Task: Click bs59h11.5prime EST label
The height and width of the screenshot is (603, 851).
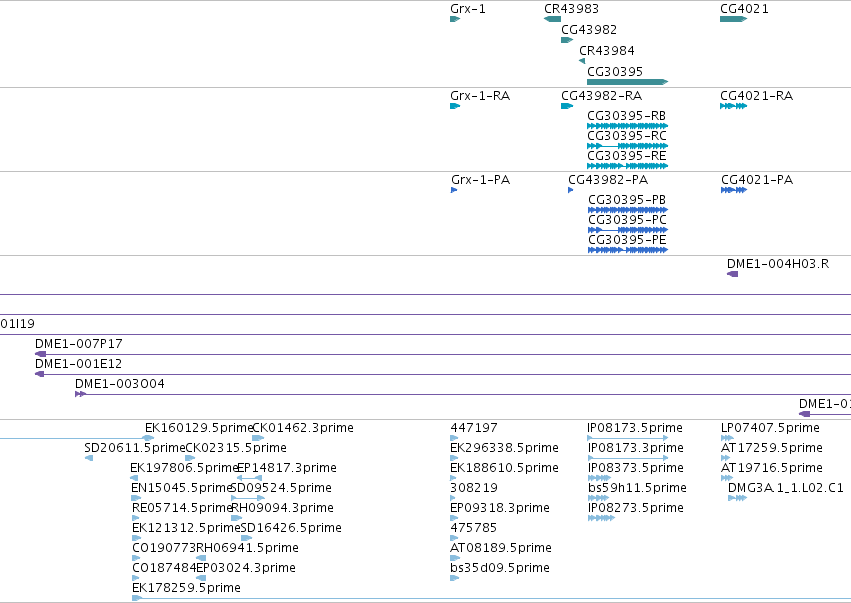Action: coord(637,488)
